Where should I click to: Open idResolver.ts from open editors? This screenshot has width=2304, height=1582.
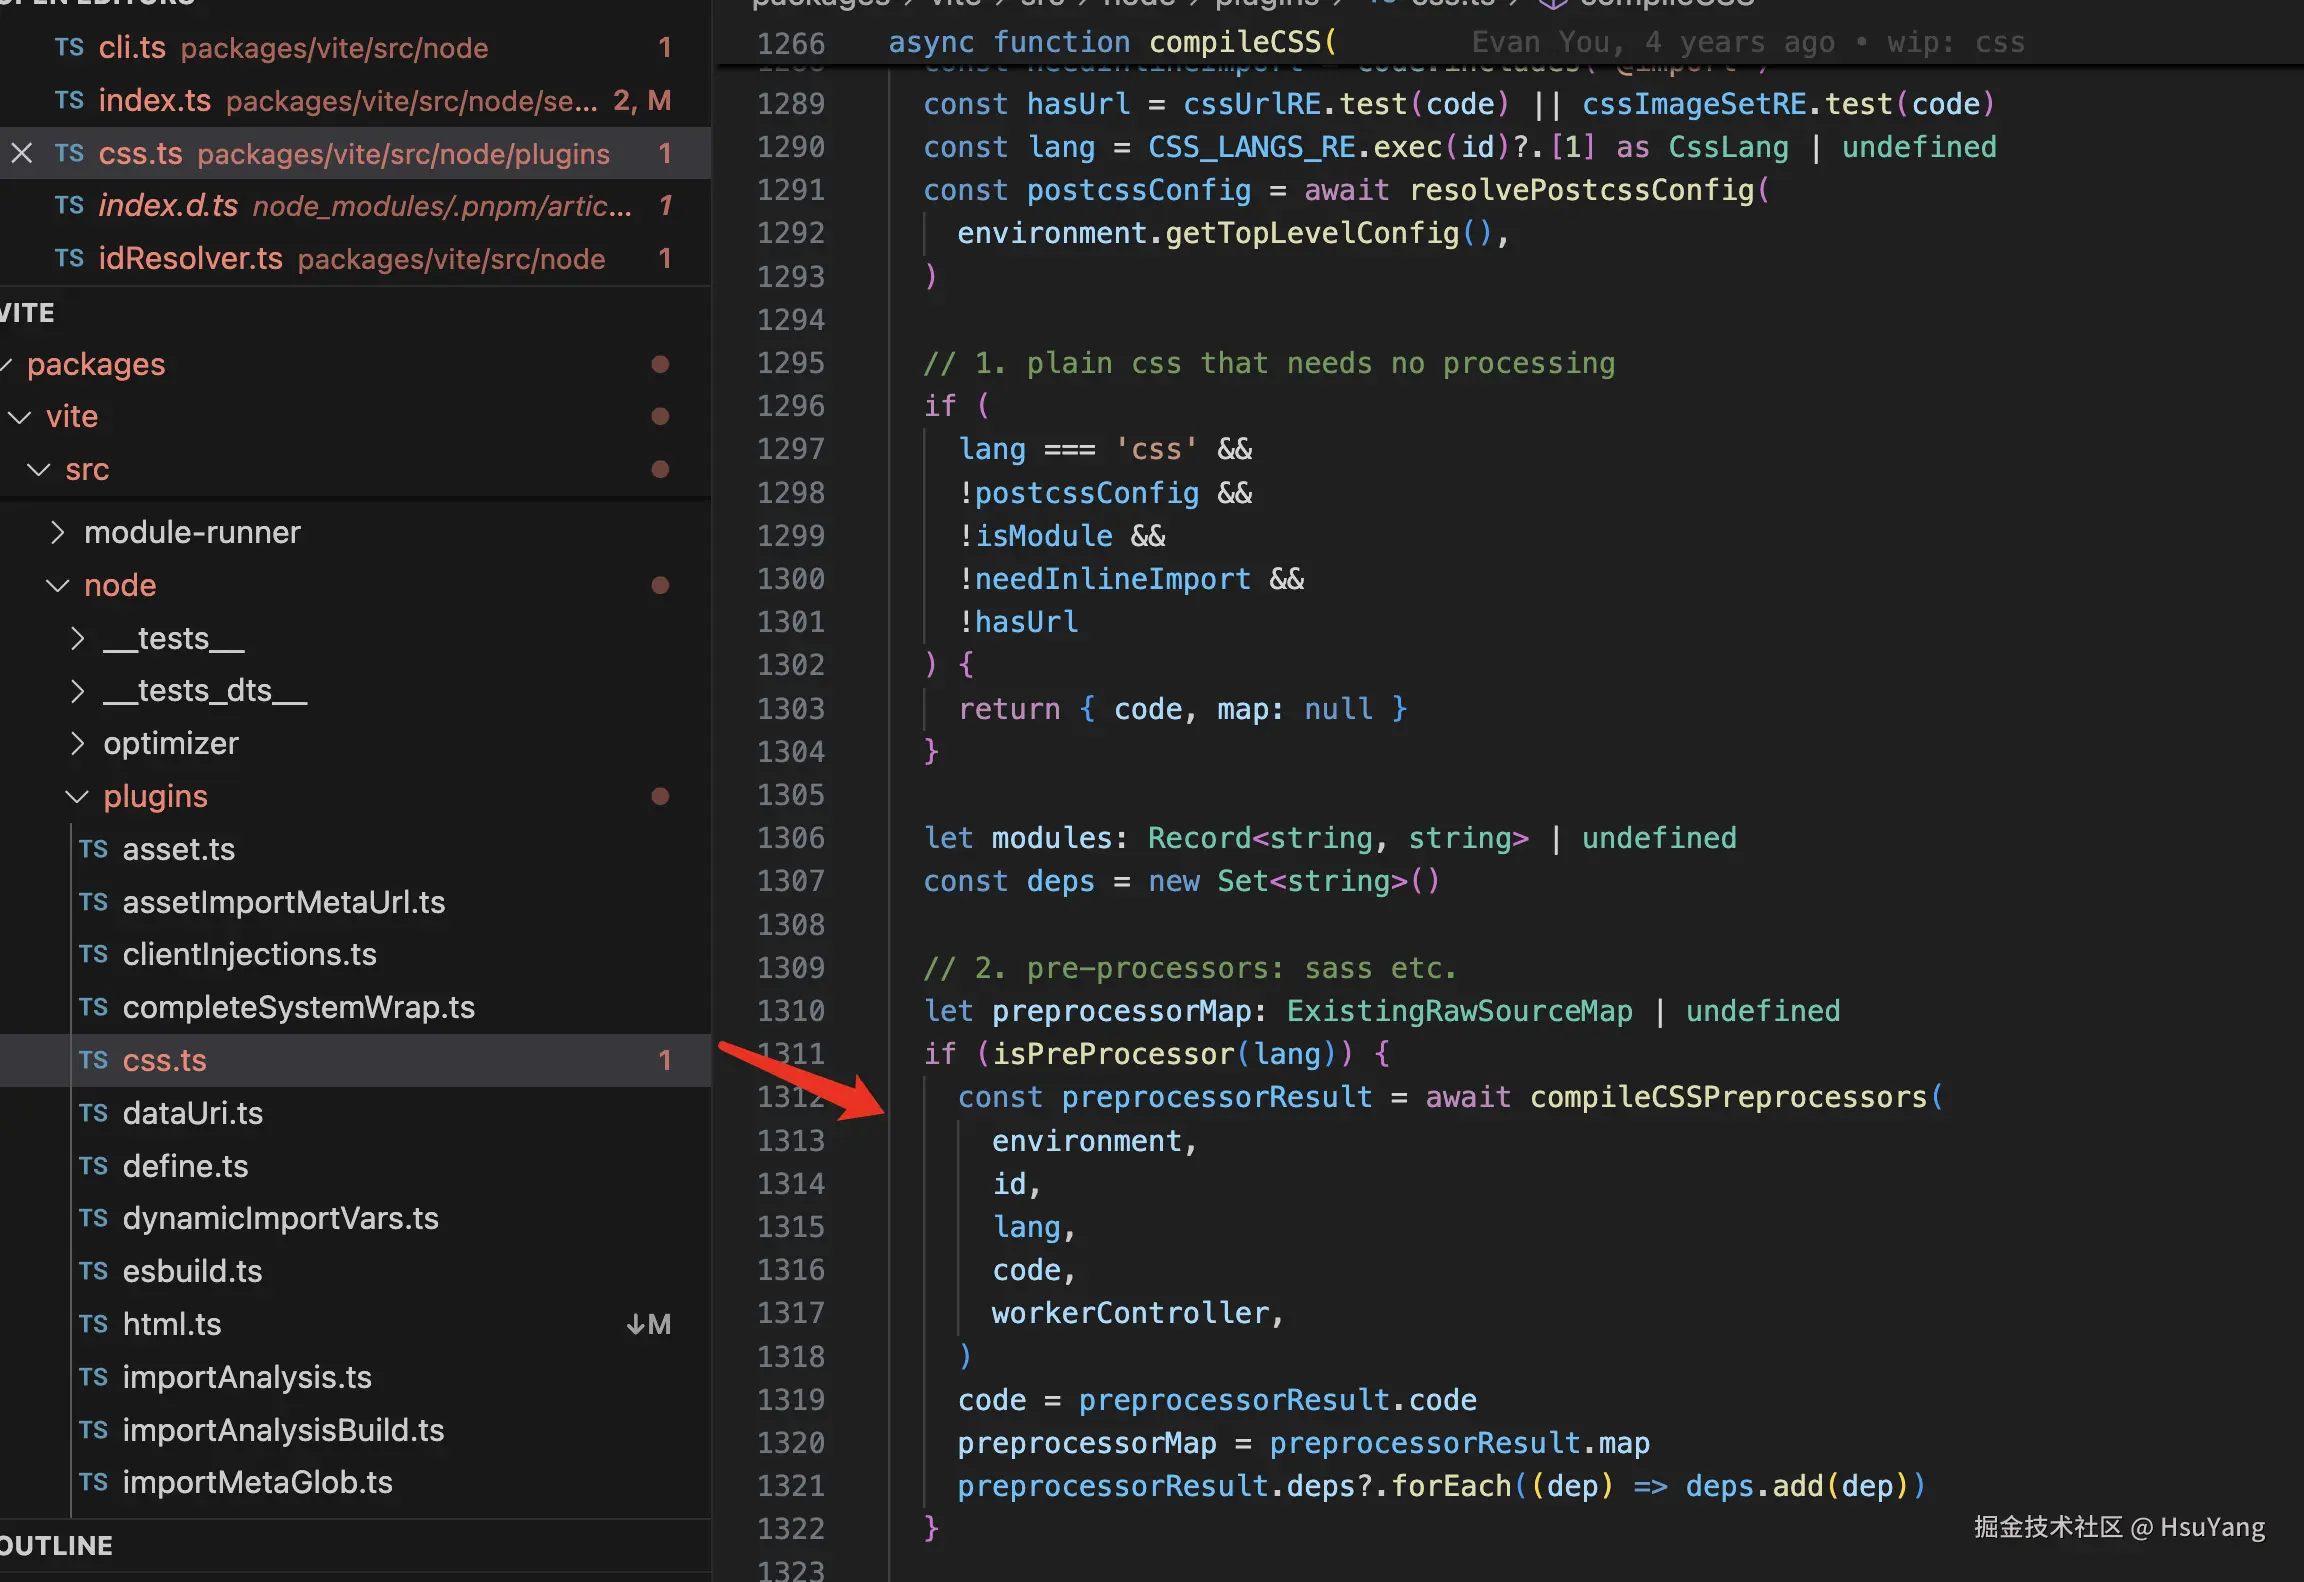190,258
